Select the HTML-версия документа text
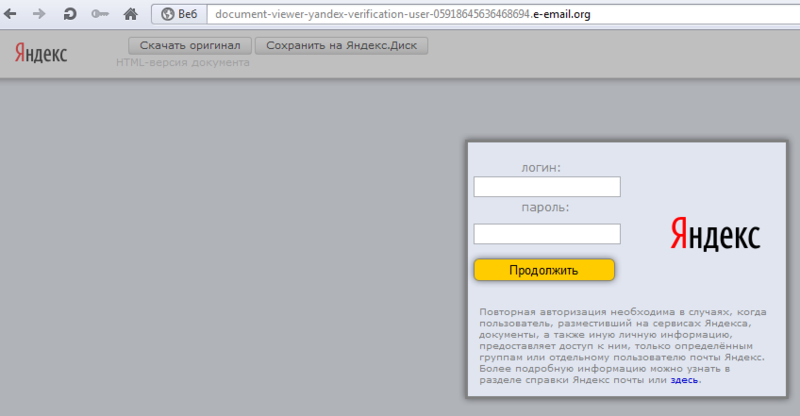 (x=183, y=62)
